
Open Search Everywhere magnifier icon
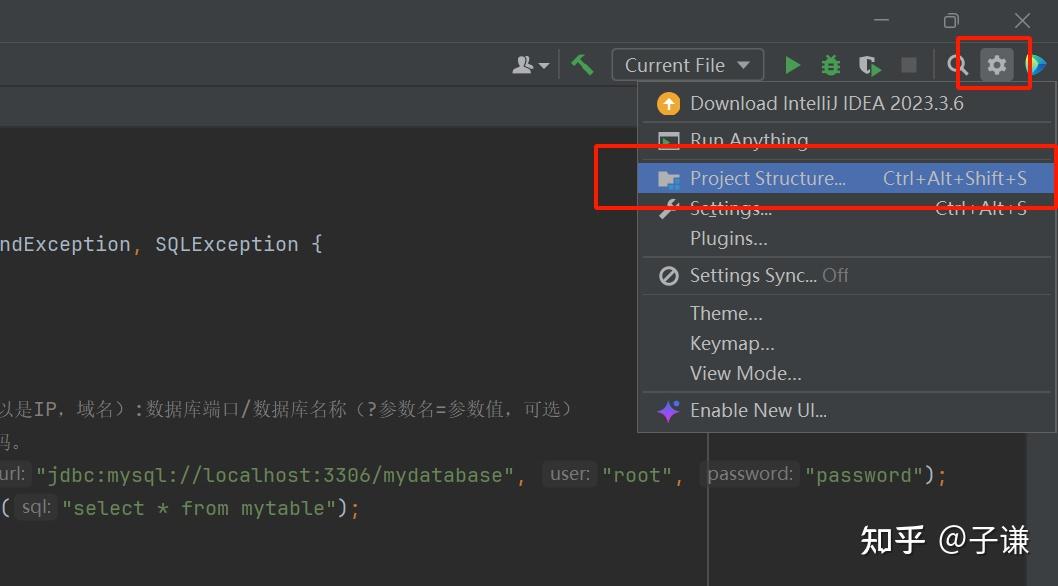(956, 64)
